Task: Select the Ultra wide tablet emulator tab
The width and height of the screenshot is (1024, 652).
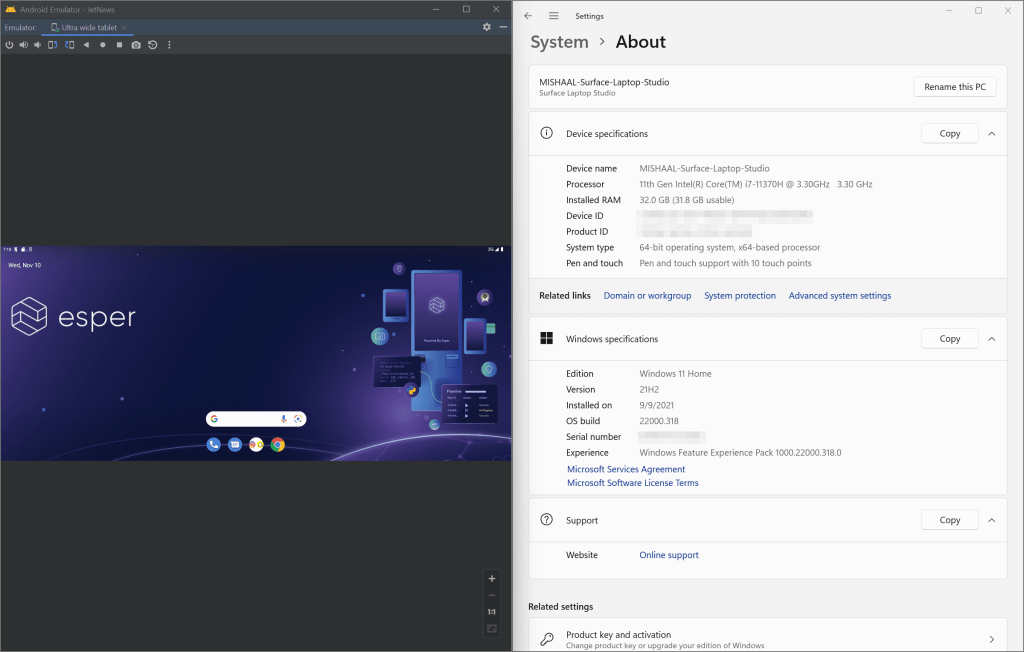Action: pos(90,27)
